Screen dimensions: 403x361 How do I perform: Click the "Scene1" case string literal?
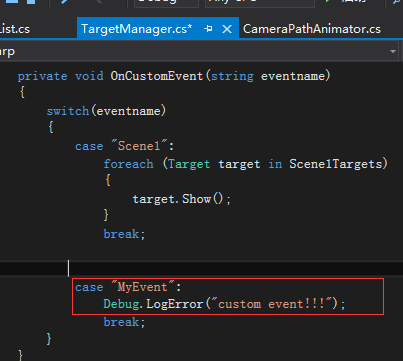pos(139,146)
